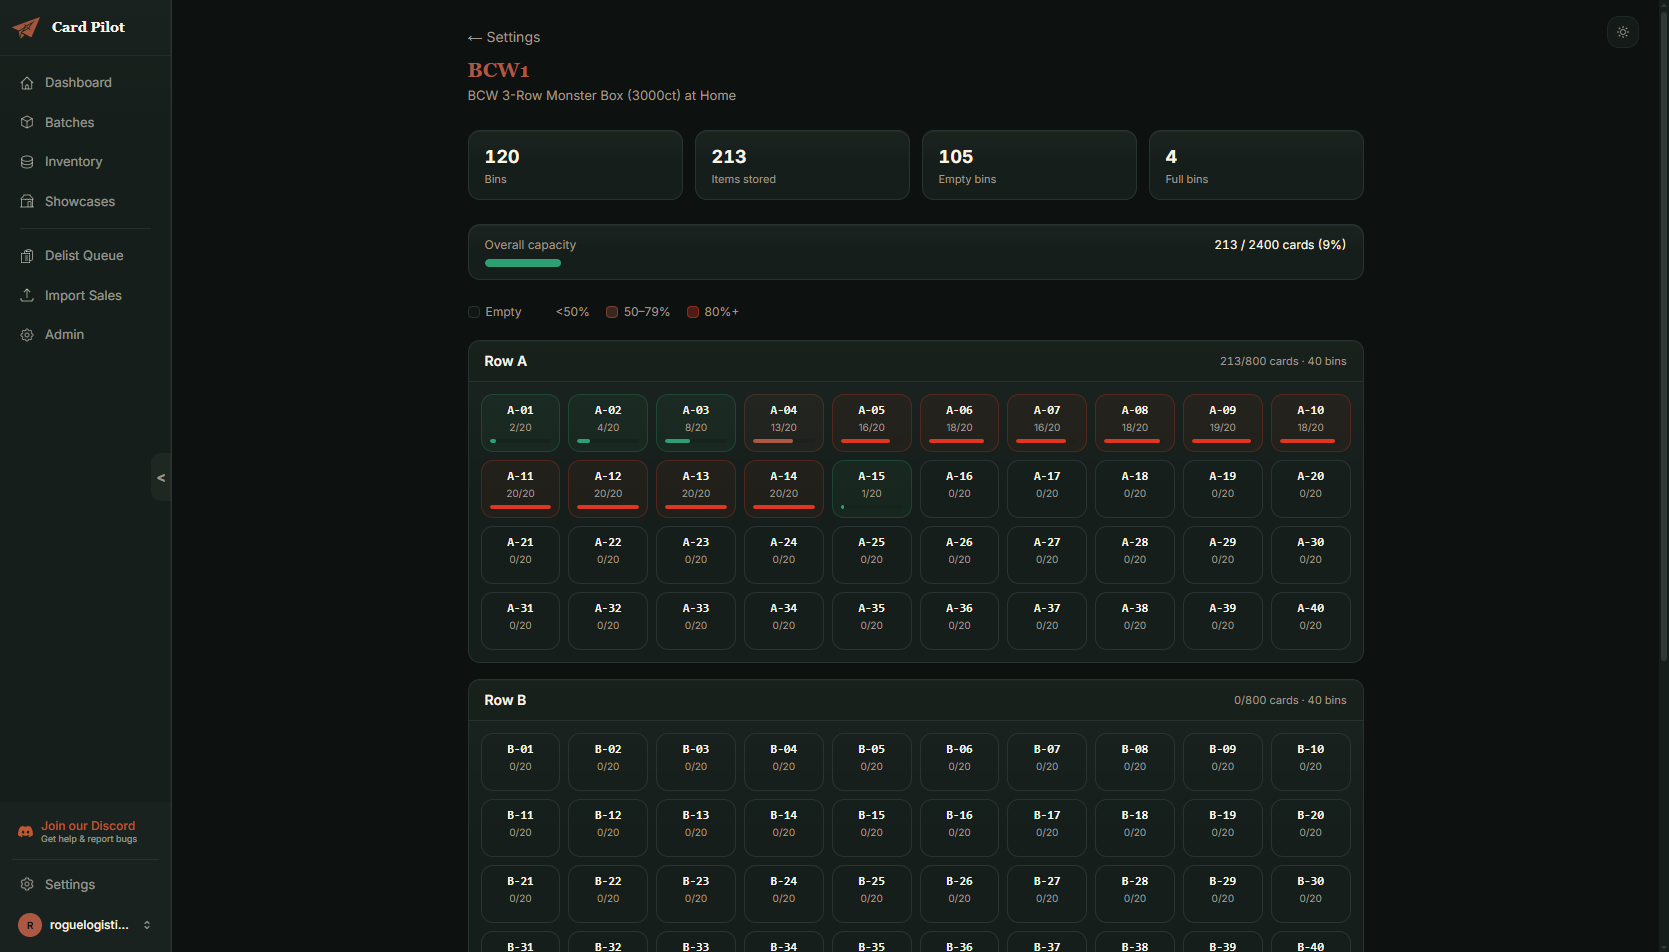Click the Inventory database icon
Screen dimensions: 1669x952
click(x=27, y=162)
